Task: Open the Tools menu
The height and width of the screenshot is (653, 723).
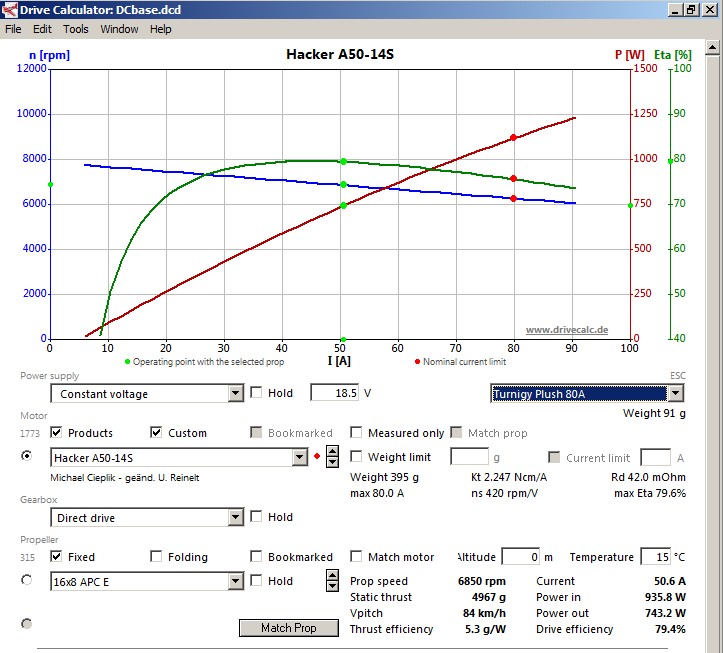Action: 76,29
